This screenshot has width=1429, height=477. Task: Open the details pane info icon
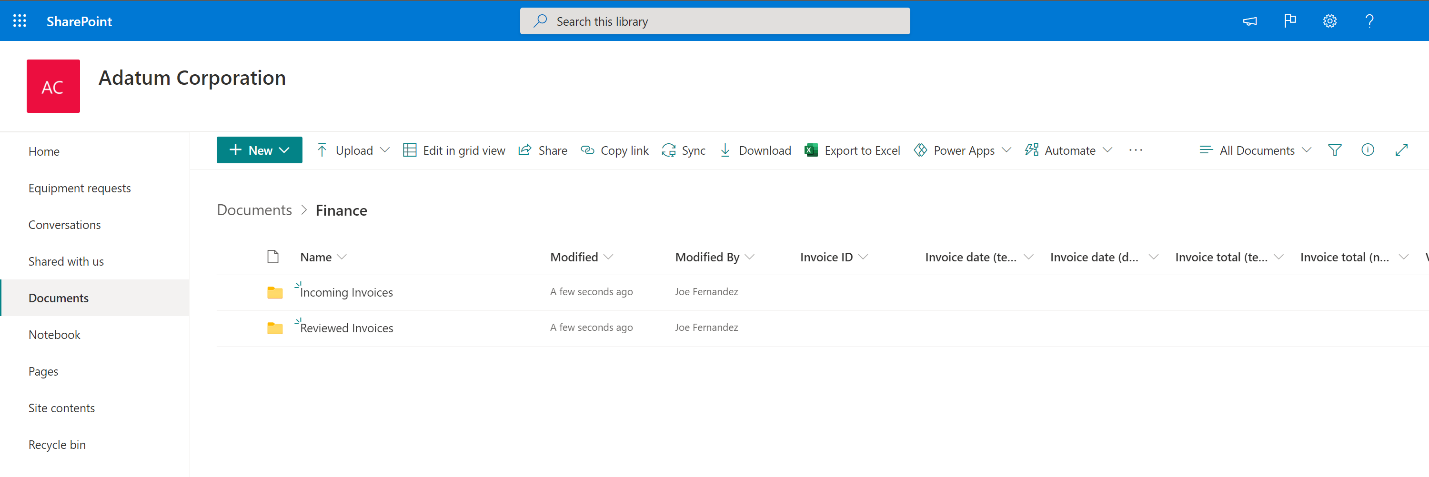click(1368, 150)
